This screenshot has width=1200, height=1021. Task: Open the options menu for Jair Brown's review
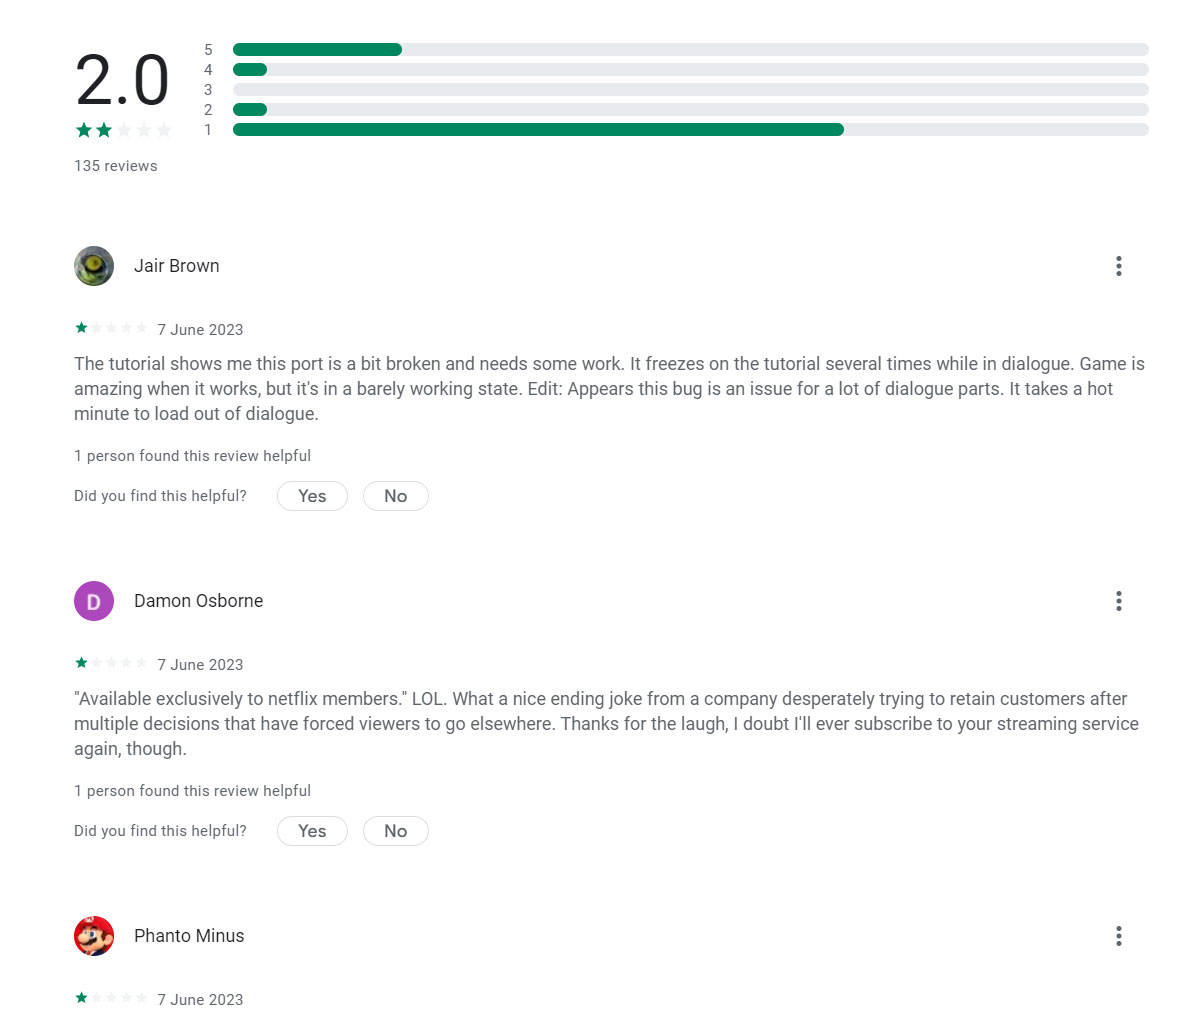(1118, 266)
